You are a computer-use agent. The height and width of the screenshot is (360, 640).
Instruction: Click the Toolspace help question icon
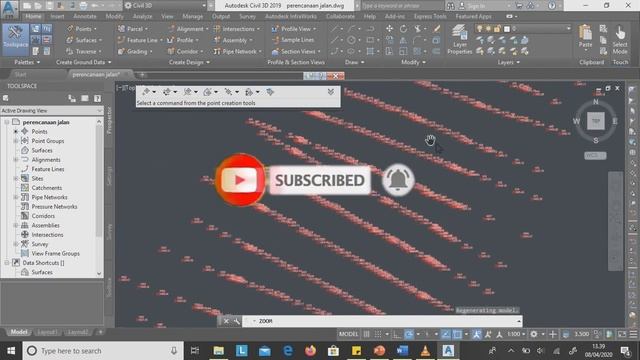97,98
